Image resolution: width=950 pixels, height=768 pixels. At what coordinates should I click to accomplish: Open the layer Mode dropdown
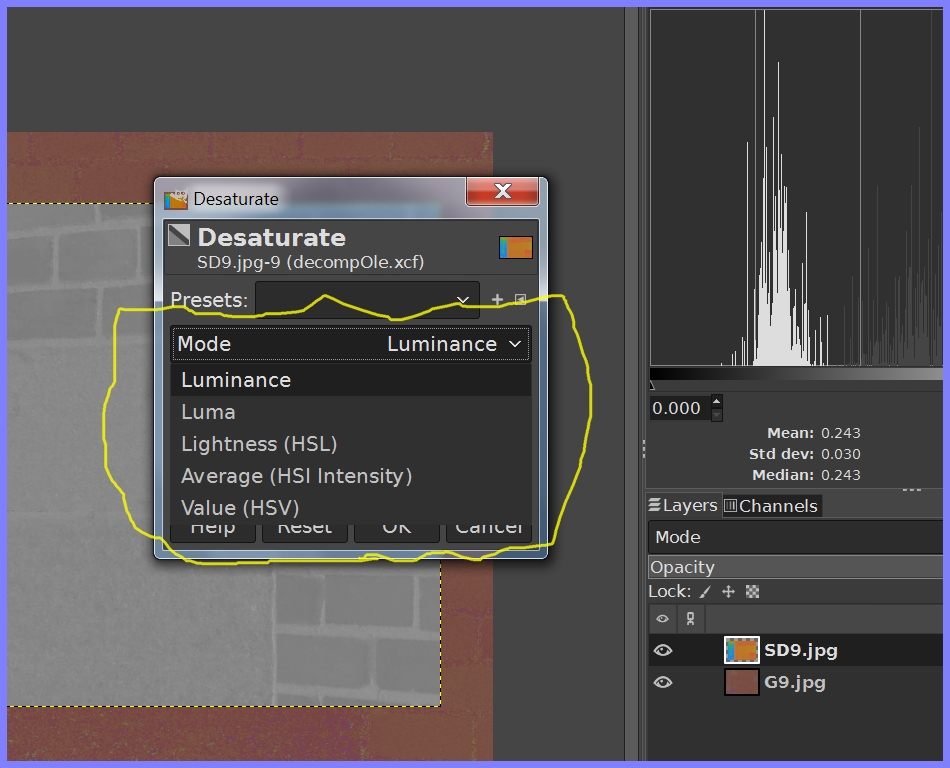[x=795, y=537]
